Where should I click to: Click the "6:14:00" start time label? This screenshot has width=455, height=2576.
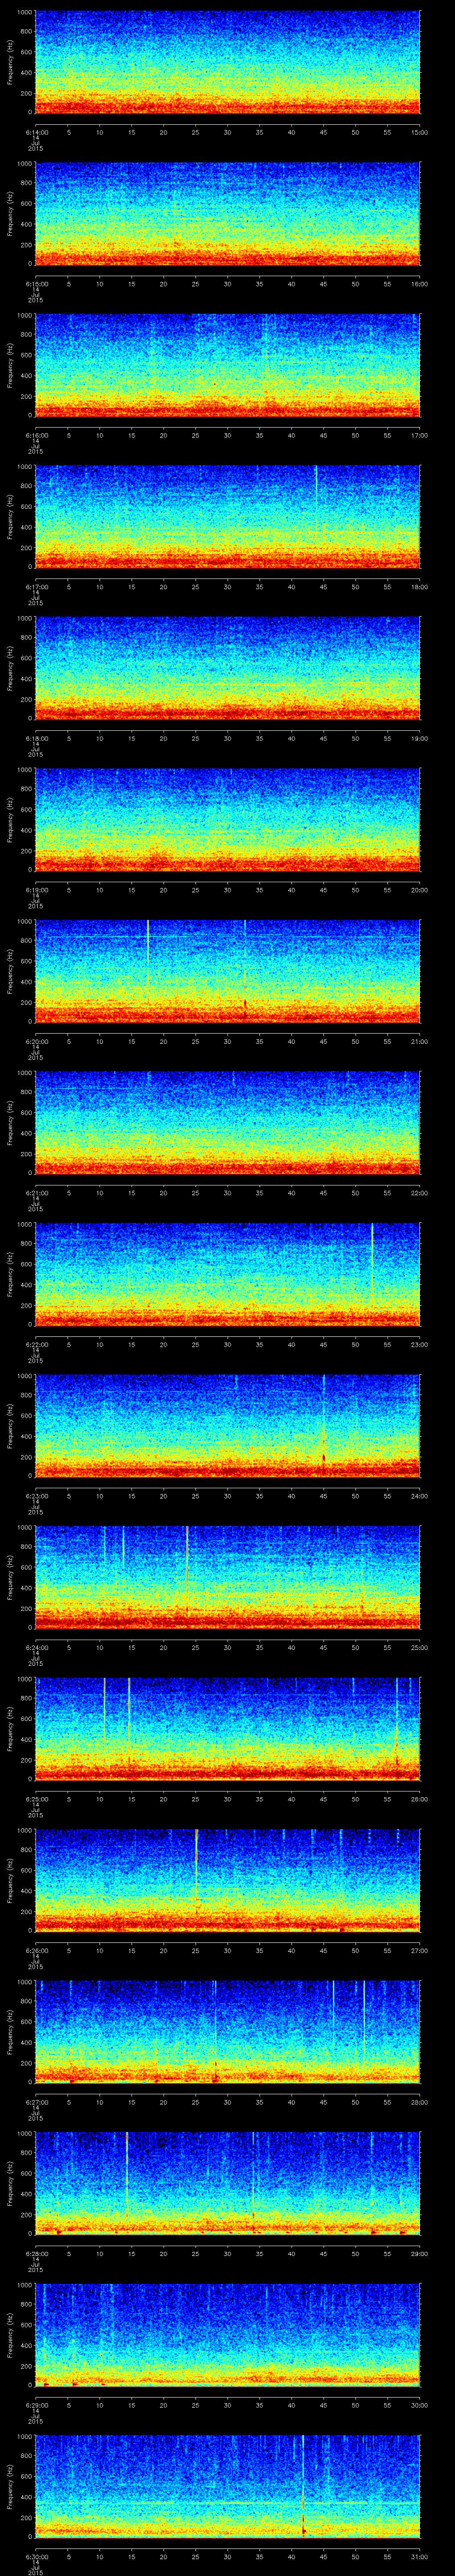(x=36, y=132)
